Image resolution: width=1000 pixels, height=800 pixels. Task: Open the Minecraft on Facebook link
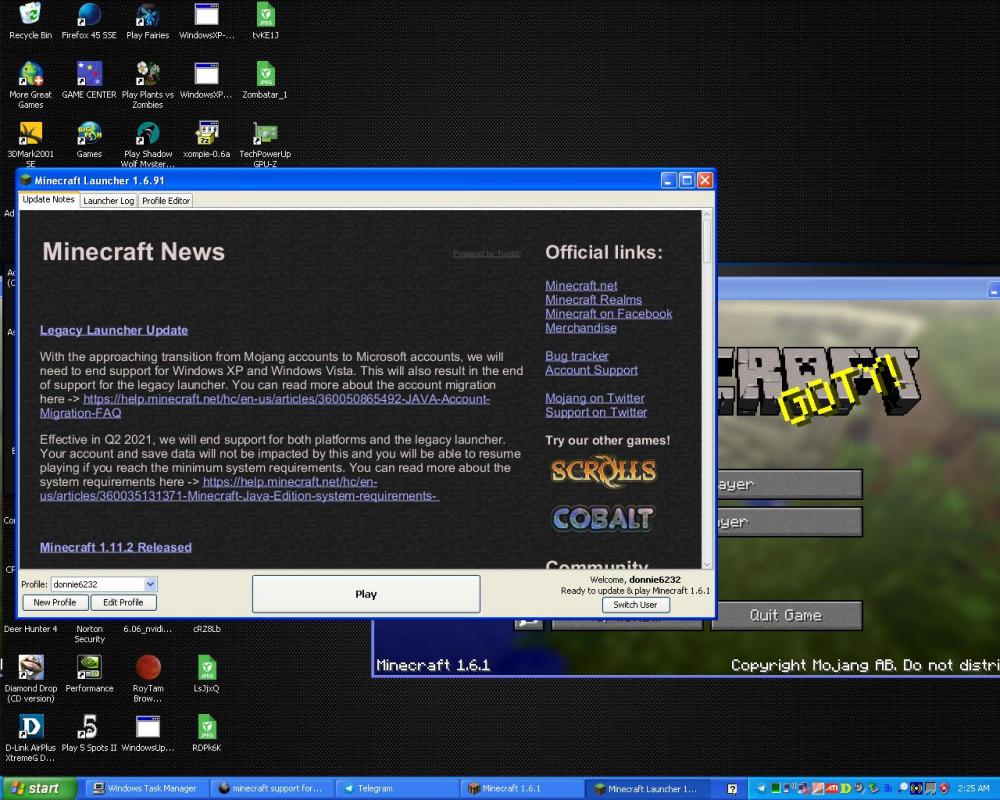608,313
